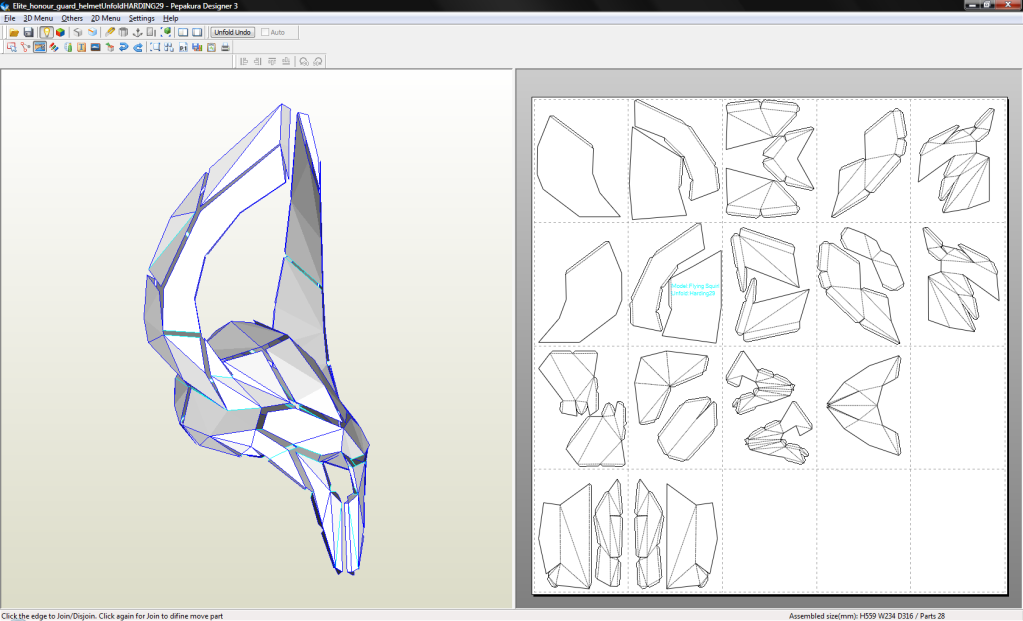
Task: Click the align top icon
Action: coord(271,61)
